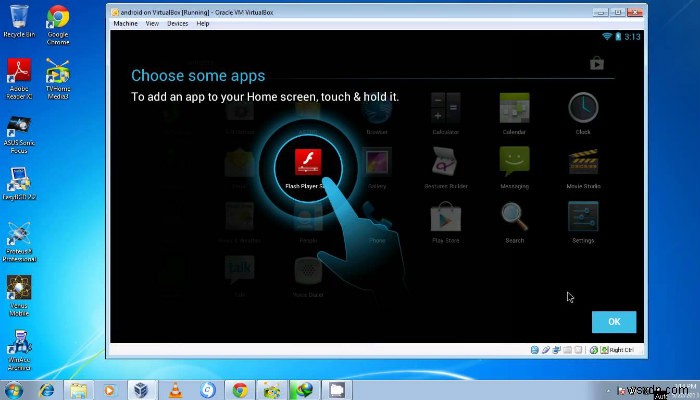Tap the dimmed Browser globe icon

(x=377, y=109)
